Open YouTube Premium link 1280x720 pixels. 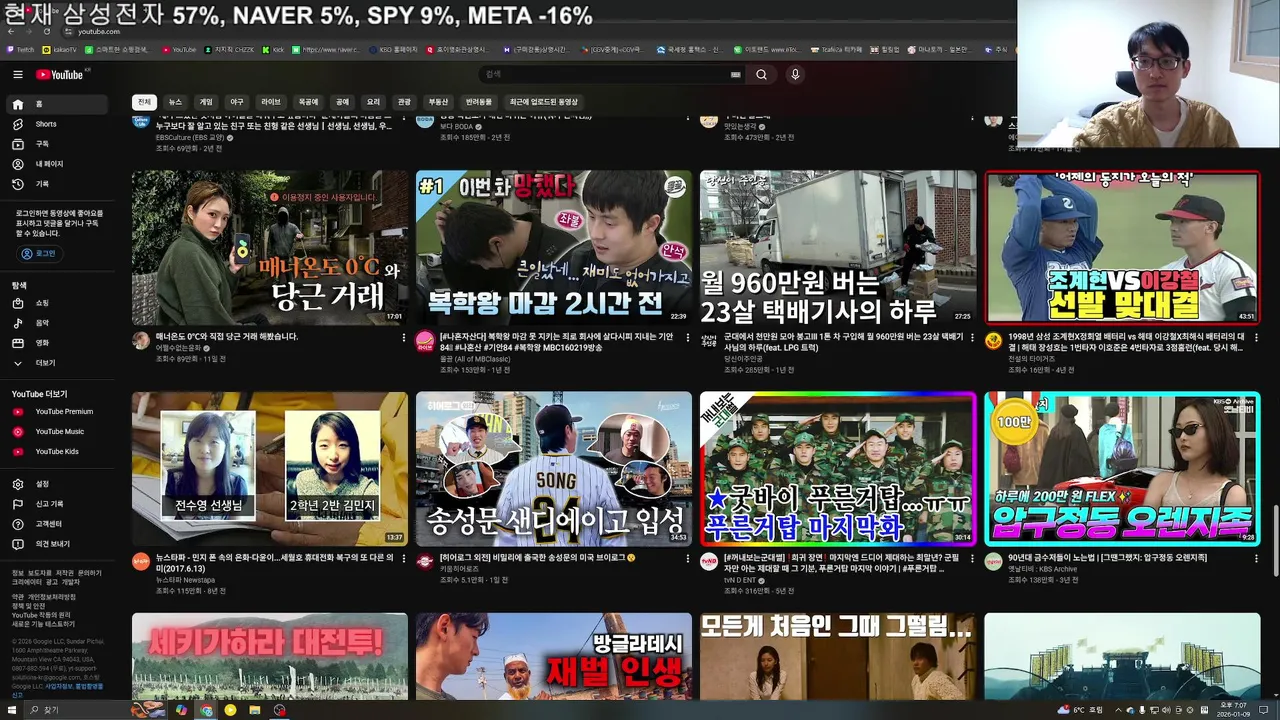[58, 411]
